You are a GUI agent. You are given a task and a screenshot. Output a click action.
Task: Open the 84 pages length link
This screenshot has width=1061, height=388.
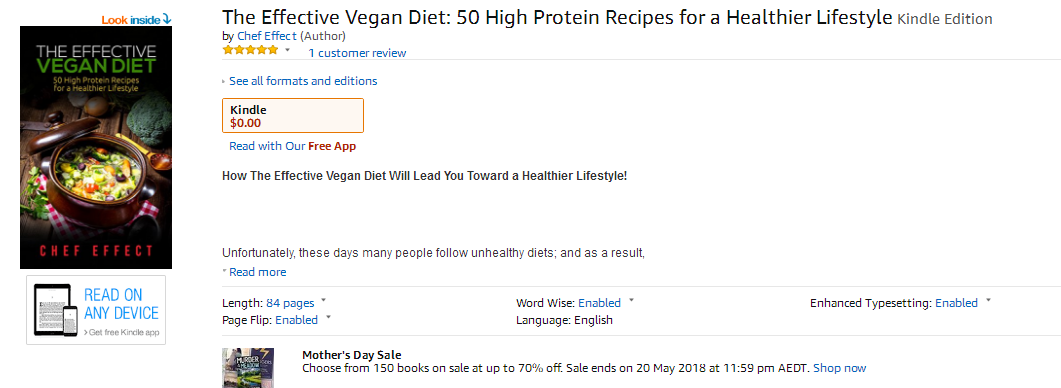(x=290, y=303)
